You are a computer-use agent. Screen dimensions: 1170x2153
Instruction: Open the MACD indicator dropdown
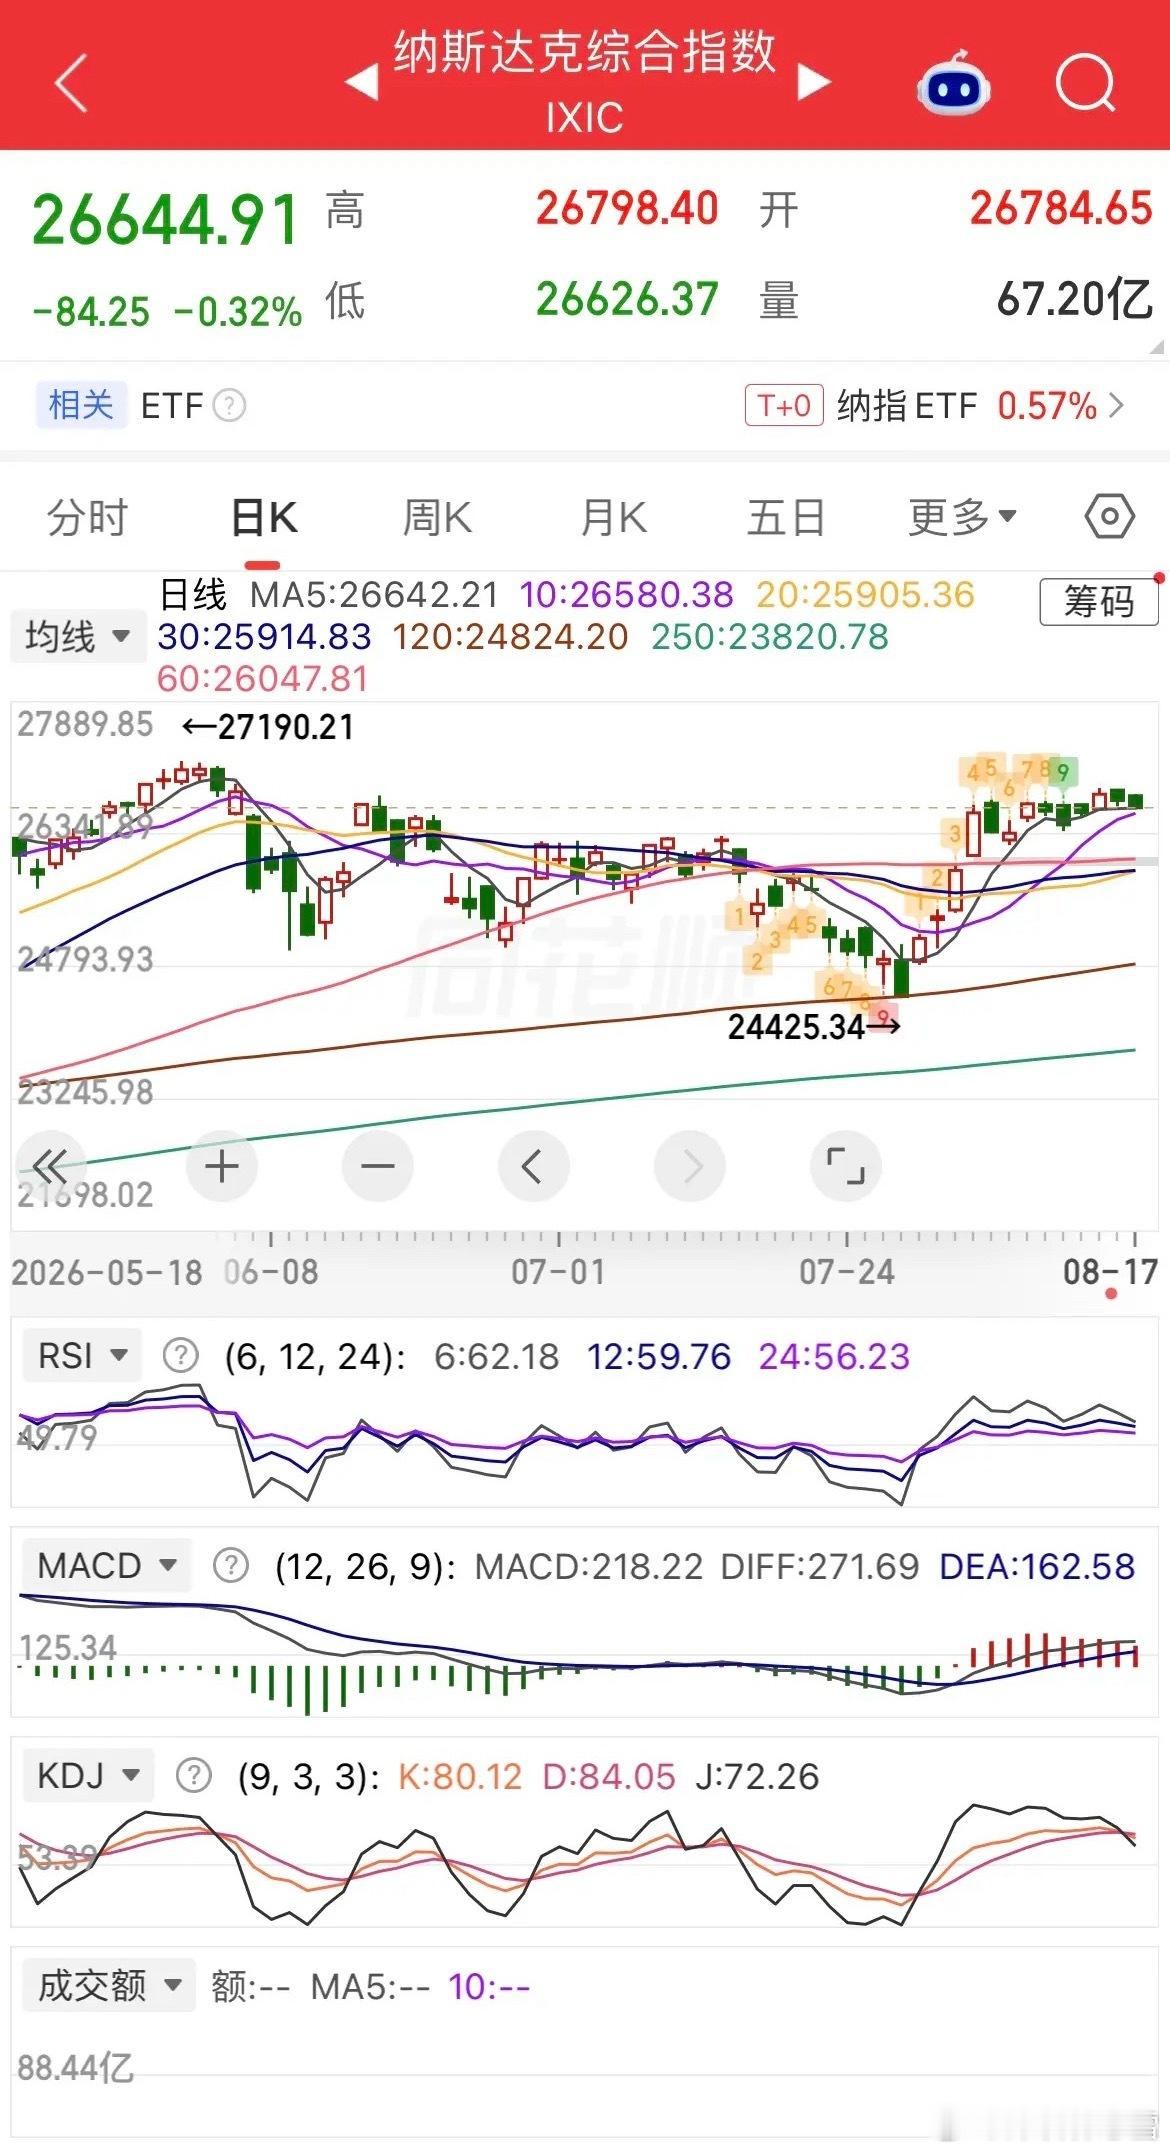[106, 1565]
